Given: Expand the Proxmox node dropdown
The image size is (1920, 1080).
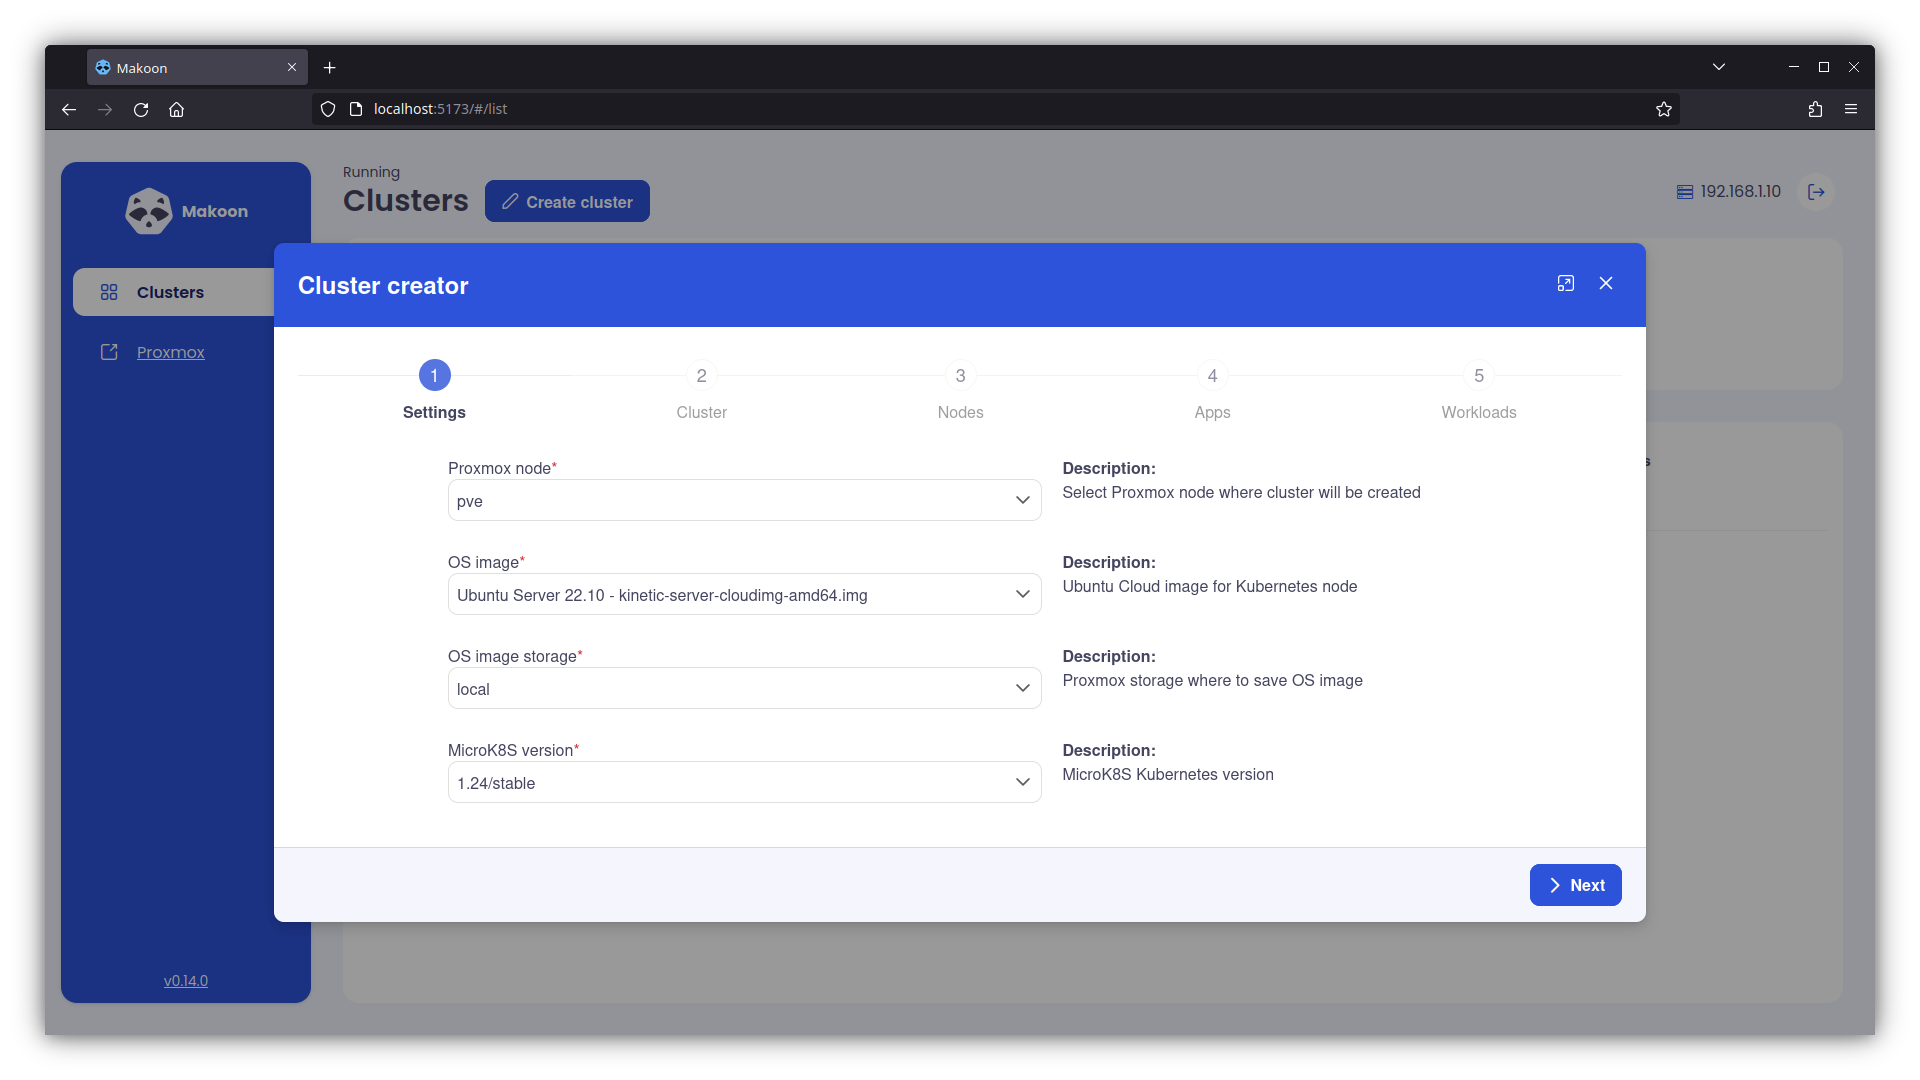Looking at the screenshot, I should tap(744, 501).
